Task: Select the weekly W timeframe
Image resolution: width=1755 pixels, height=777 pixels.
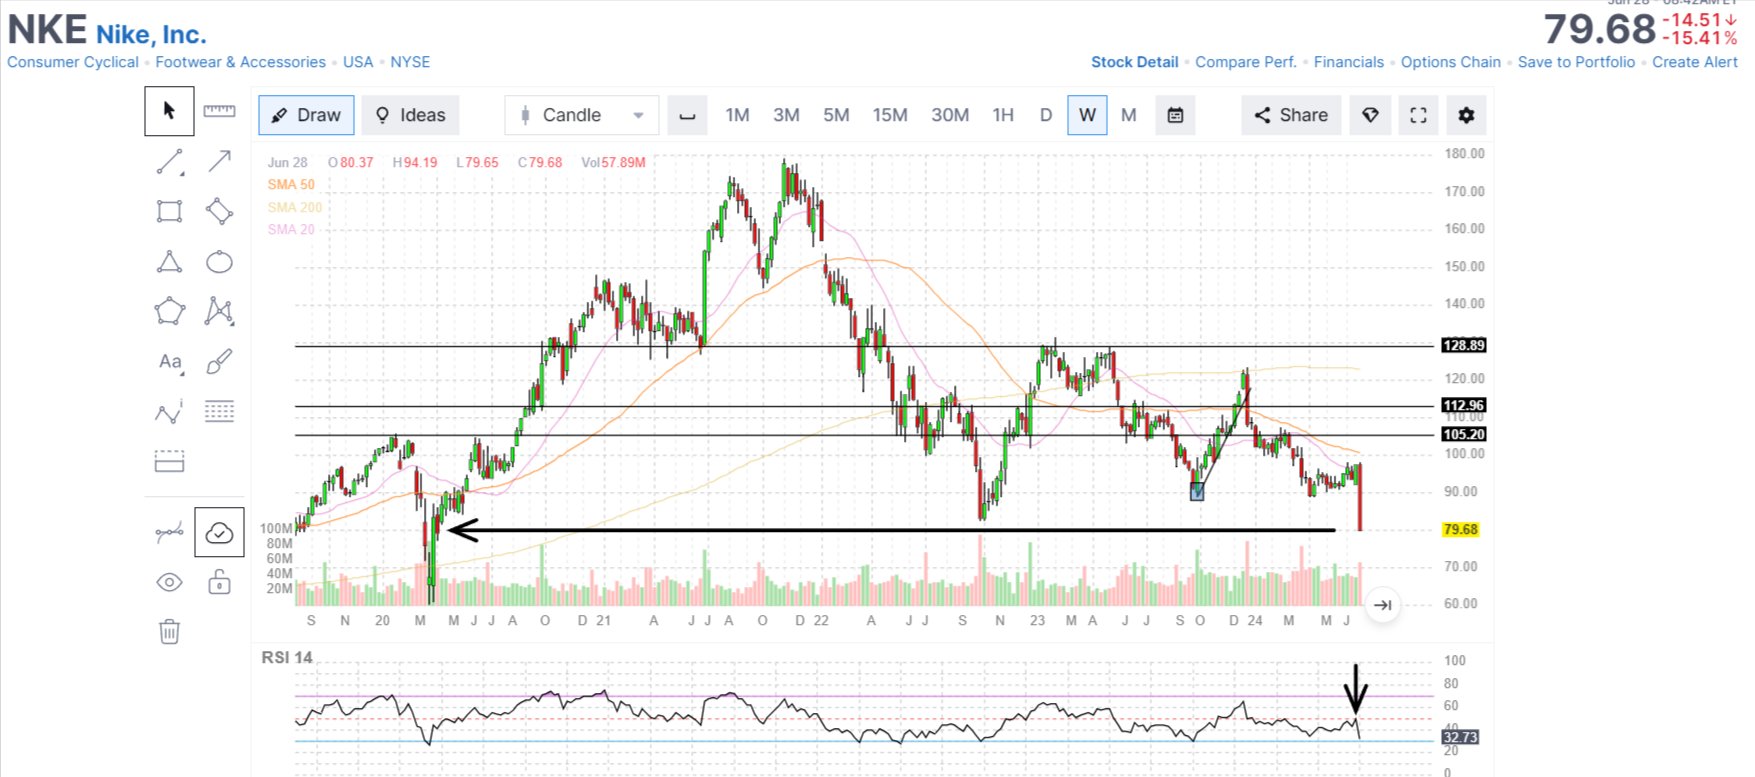Action: tap(1087, 115)
